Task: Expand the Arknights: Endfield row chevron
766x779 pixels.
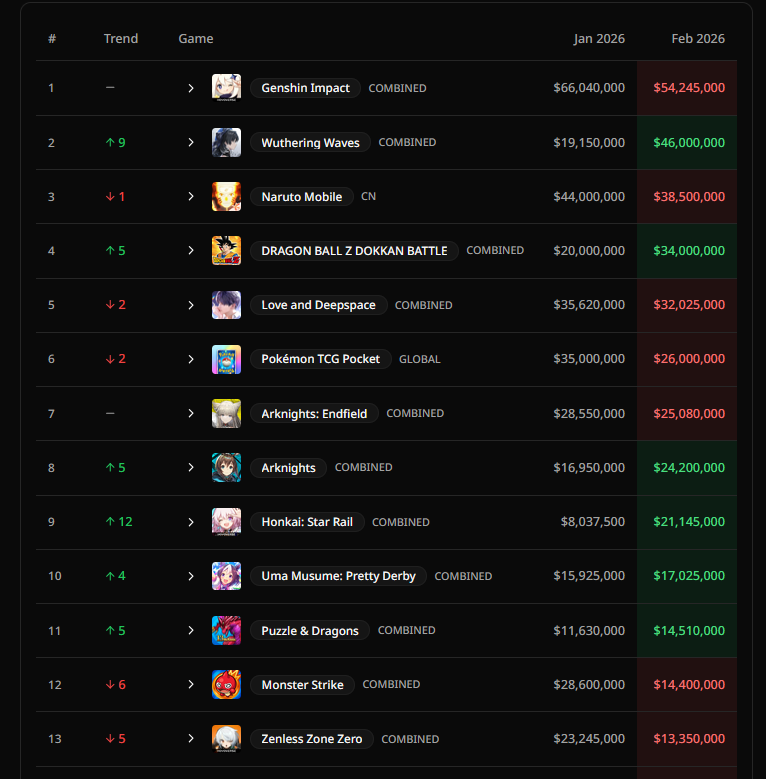Action: point(191,413)
